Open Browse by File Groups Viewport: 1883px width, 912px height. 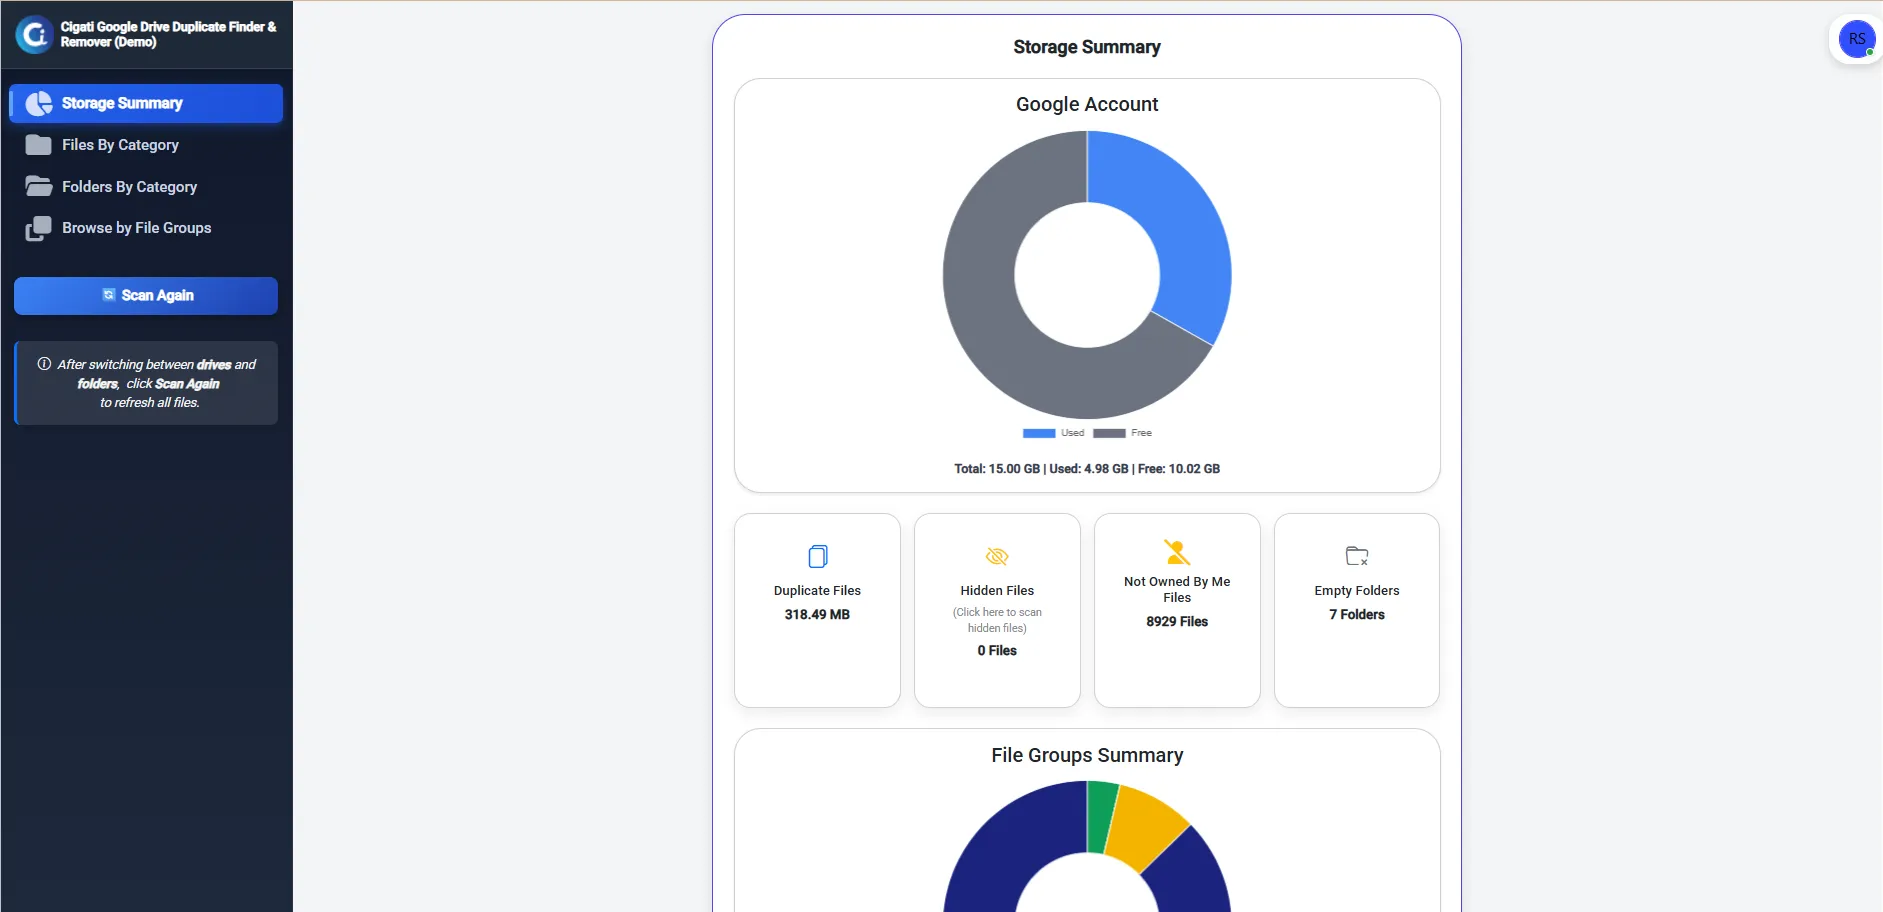tap(146, 229)
